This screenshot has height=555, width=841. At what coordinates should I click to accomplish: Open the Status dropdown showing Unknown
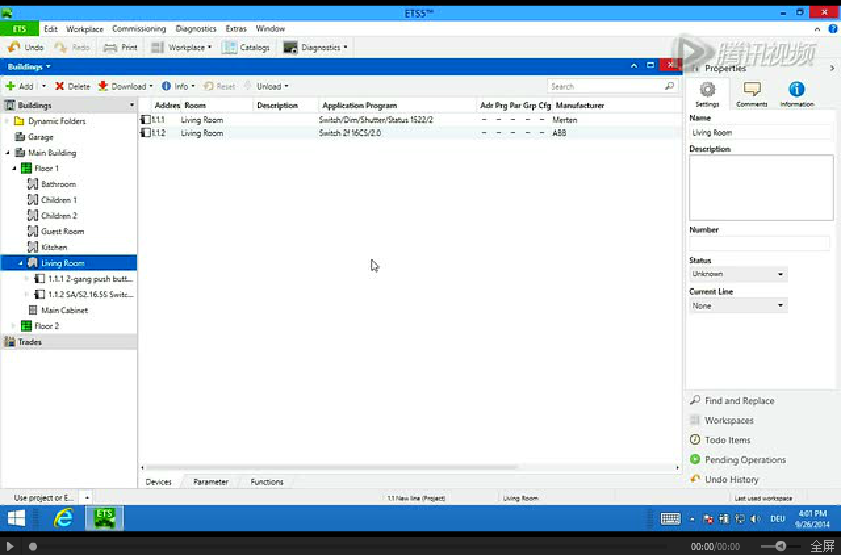[738, 274]
